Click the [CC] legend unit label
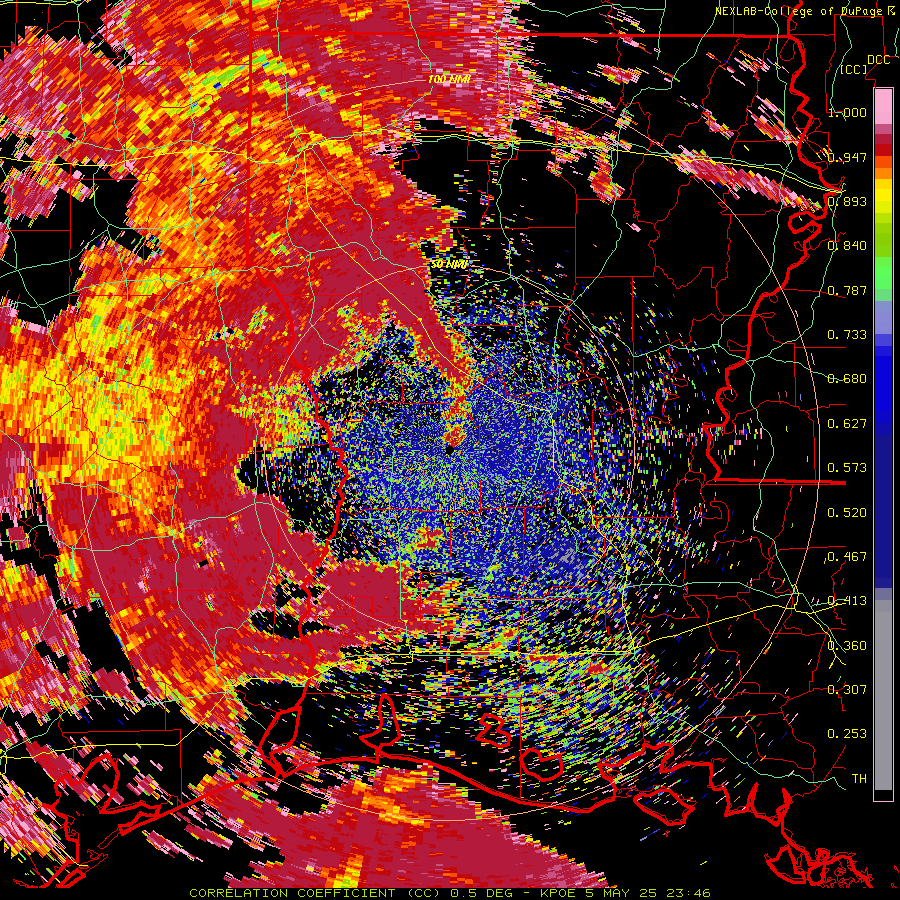 pos(854,69)
